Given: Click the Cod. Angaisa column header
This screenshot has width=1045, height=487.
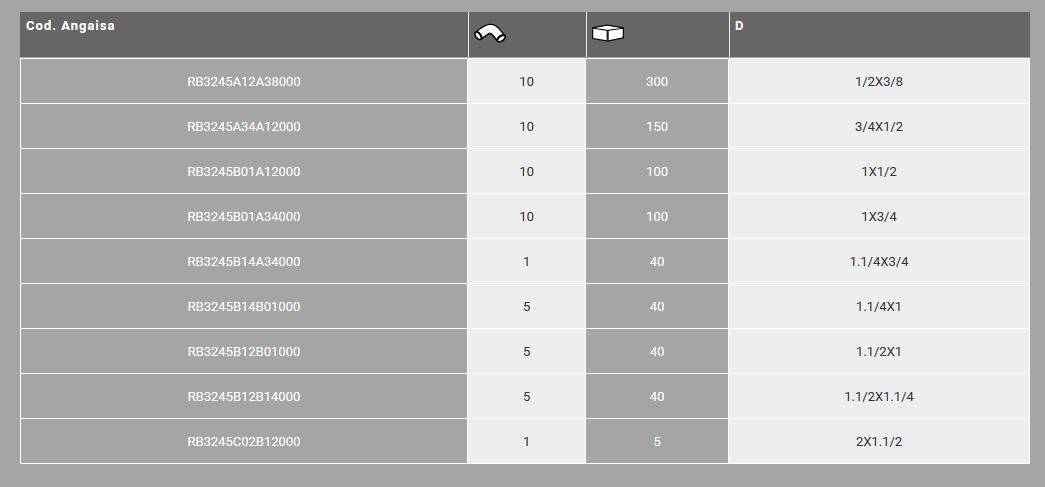Looking at the screenshot, I should pyautogui.click(x=70, y=26).
